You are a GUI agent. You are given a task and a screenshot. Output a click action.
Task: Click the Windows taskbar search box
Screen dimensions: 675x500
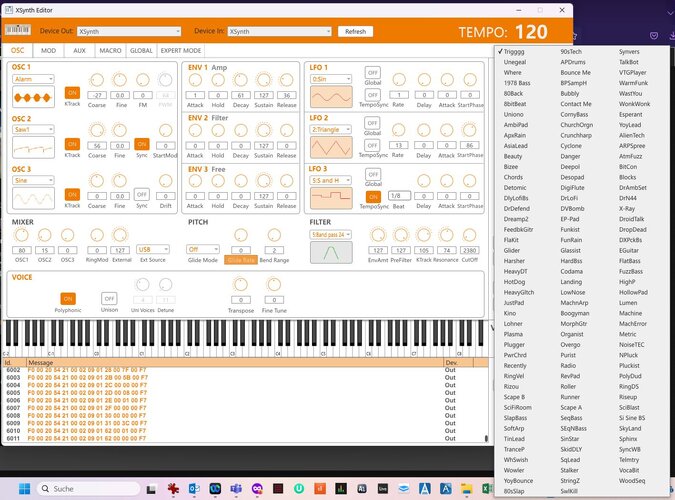[x=89, y=489]
